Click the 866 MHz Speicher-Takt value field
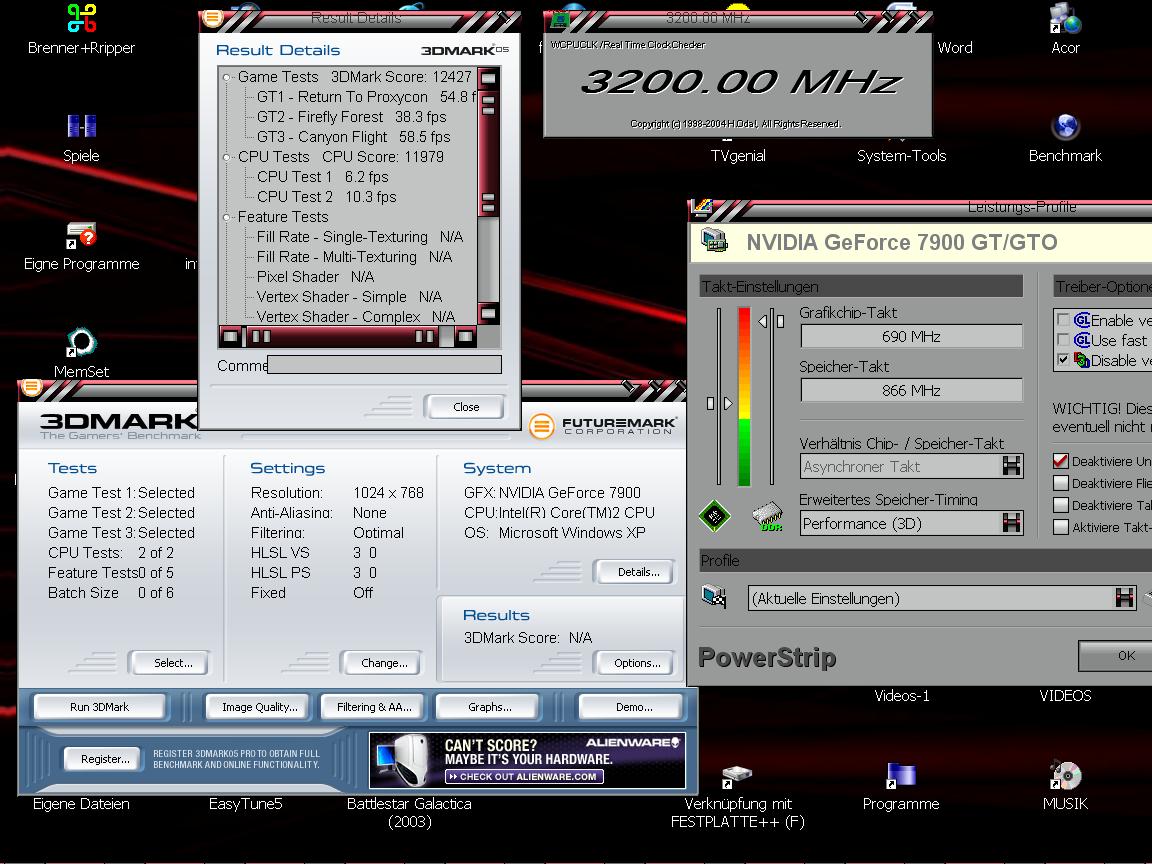This screenshot has height=864, width=1152. click(x=911, y=390)
